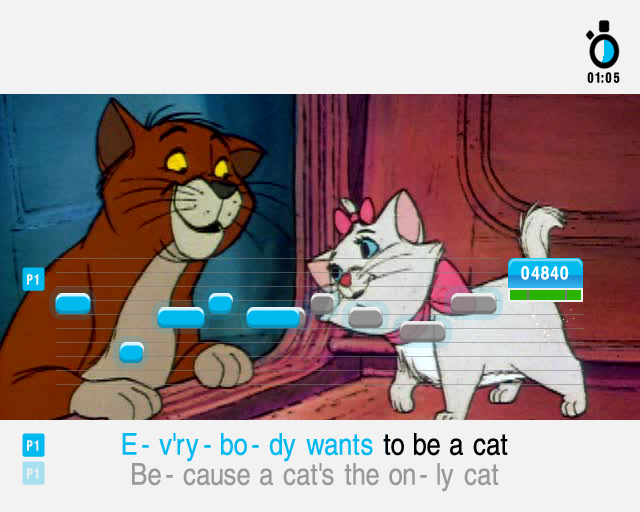
Task: Click the last gray note bar near the score
Action: coord(474,304)
